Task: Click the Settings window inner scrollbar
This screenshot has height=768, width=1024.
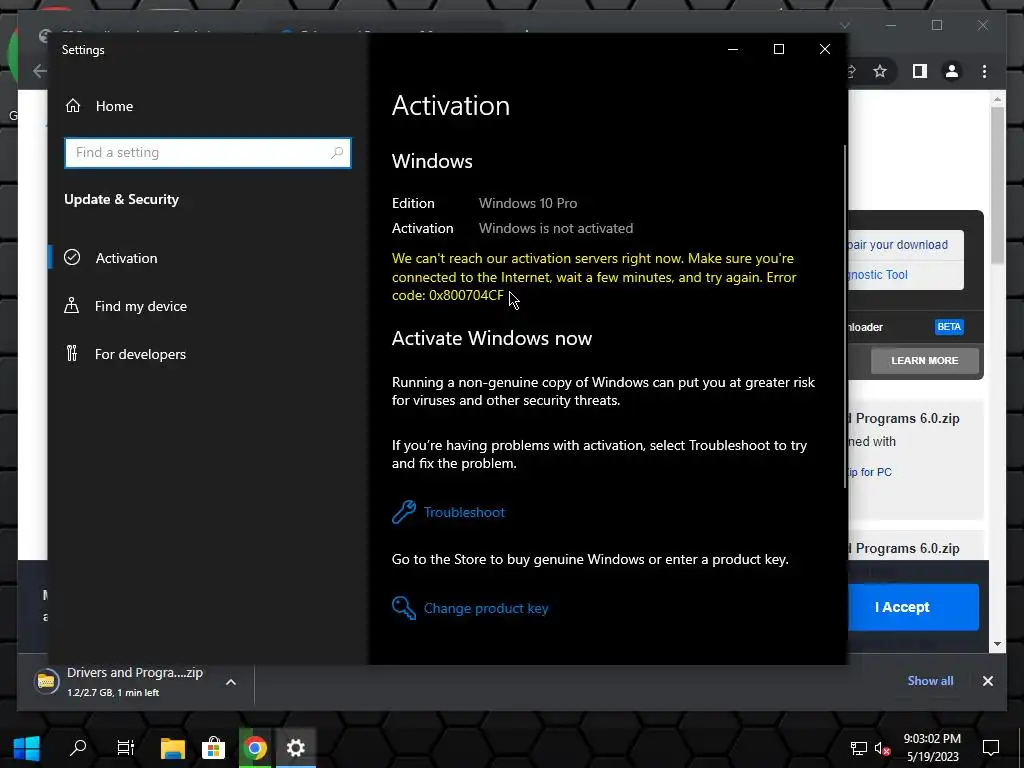Action: tap(845, 317)
